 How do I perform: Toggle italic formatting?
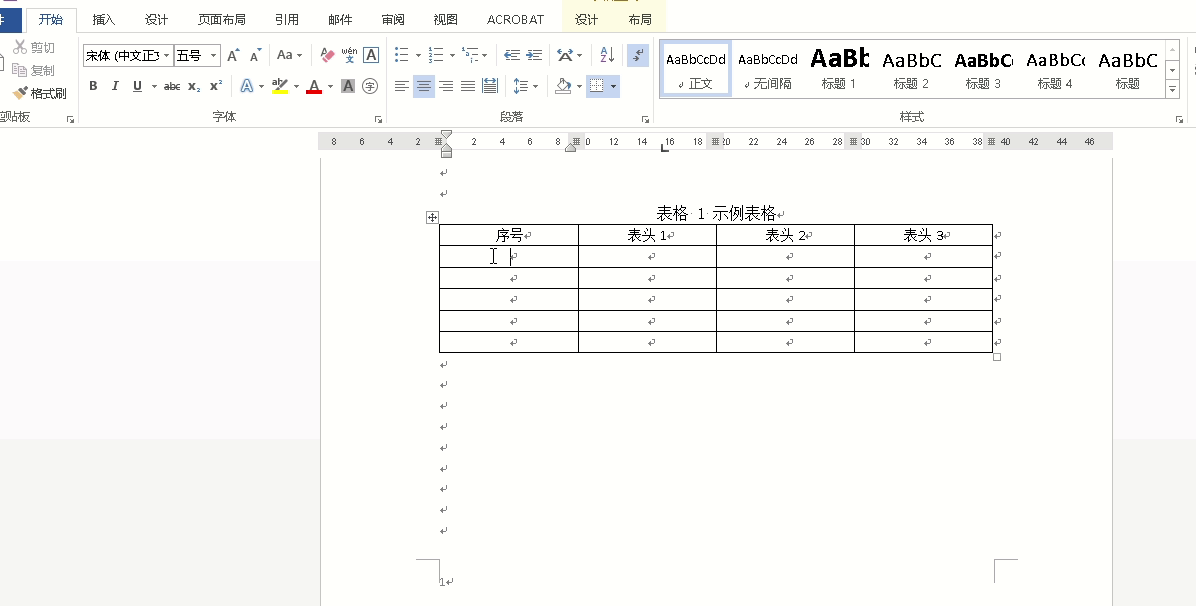[x=115, y=86]
